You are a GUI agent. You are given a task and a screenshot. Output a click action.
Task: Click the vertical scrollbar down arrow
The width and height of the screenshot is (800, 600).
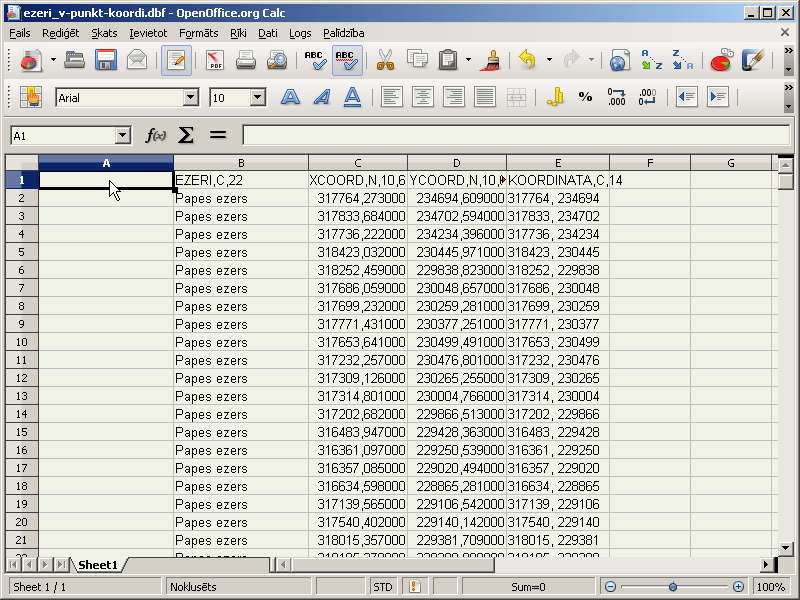[x=785, y=548]
